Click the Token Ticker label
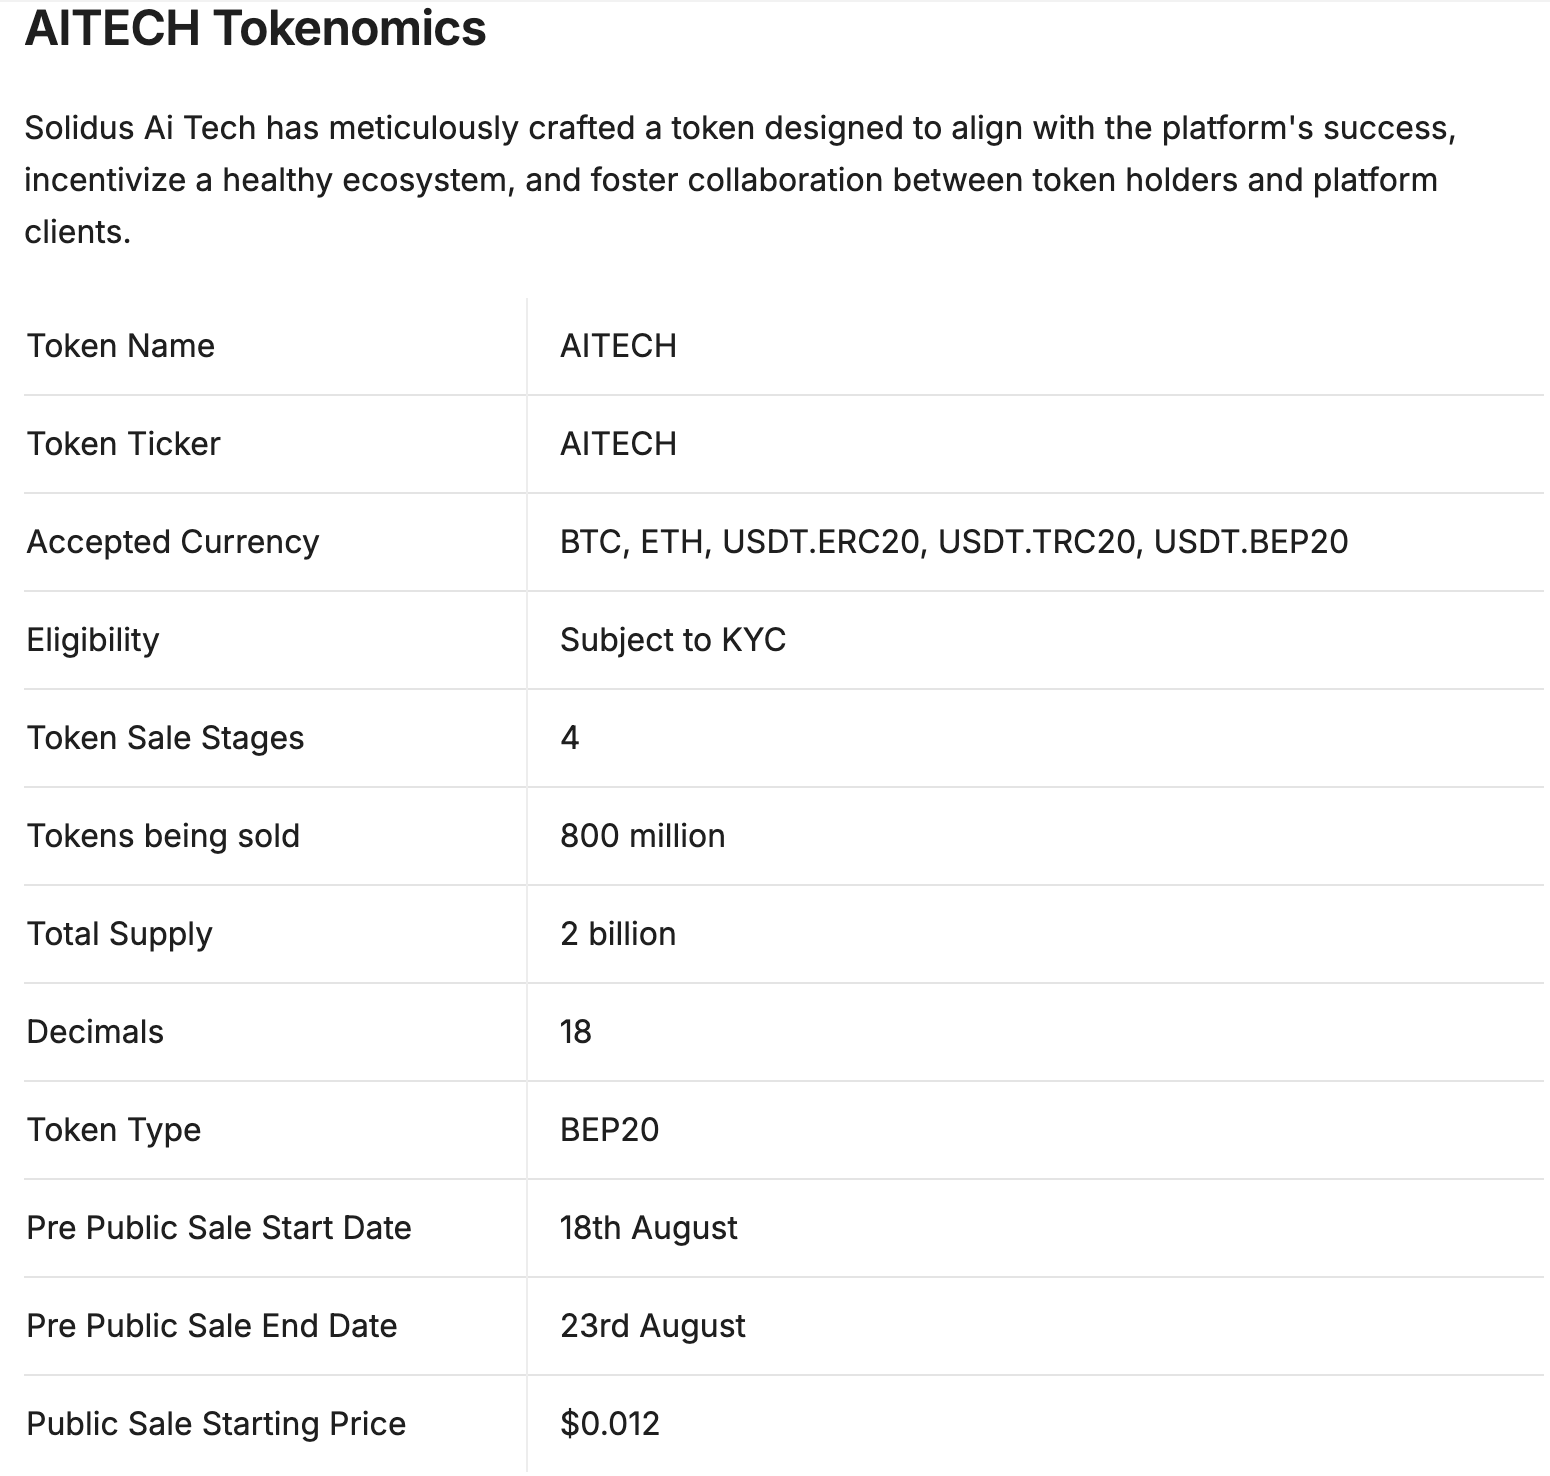This screenshot has height=1476, width=1550. coord(123,444)
